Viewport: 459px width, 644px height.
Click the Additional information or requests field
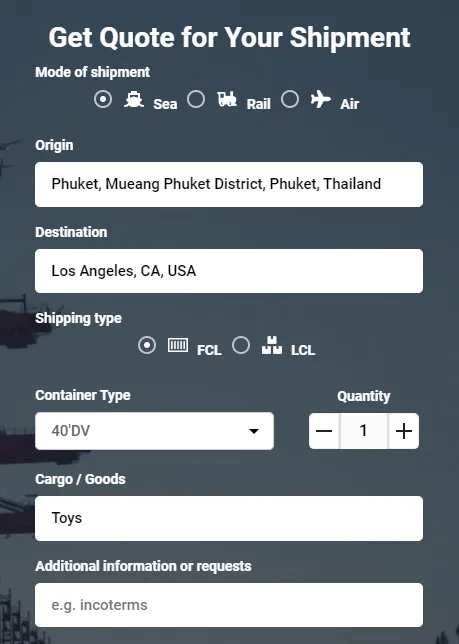click(x=229, y=605)
